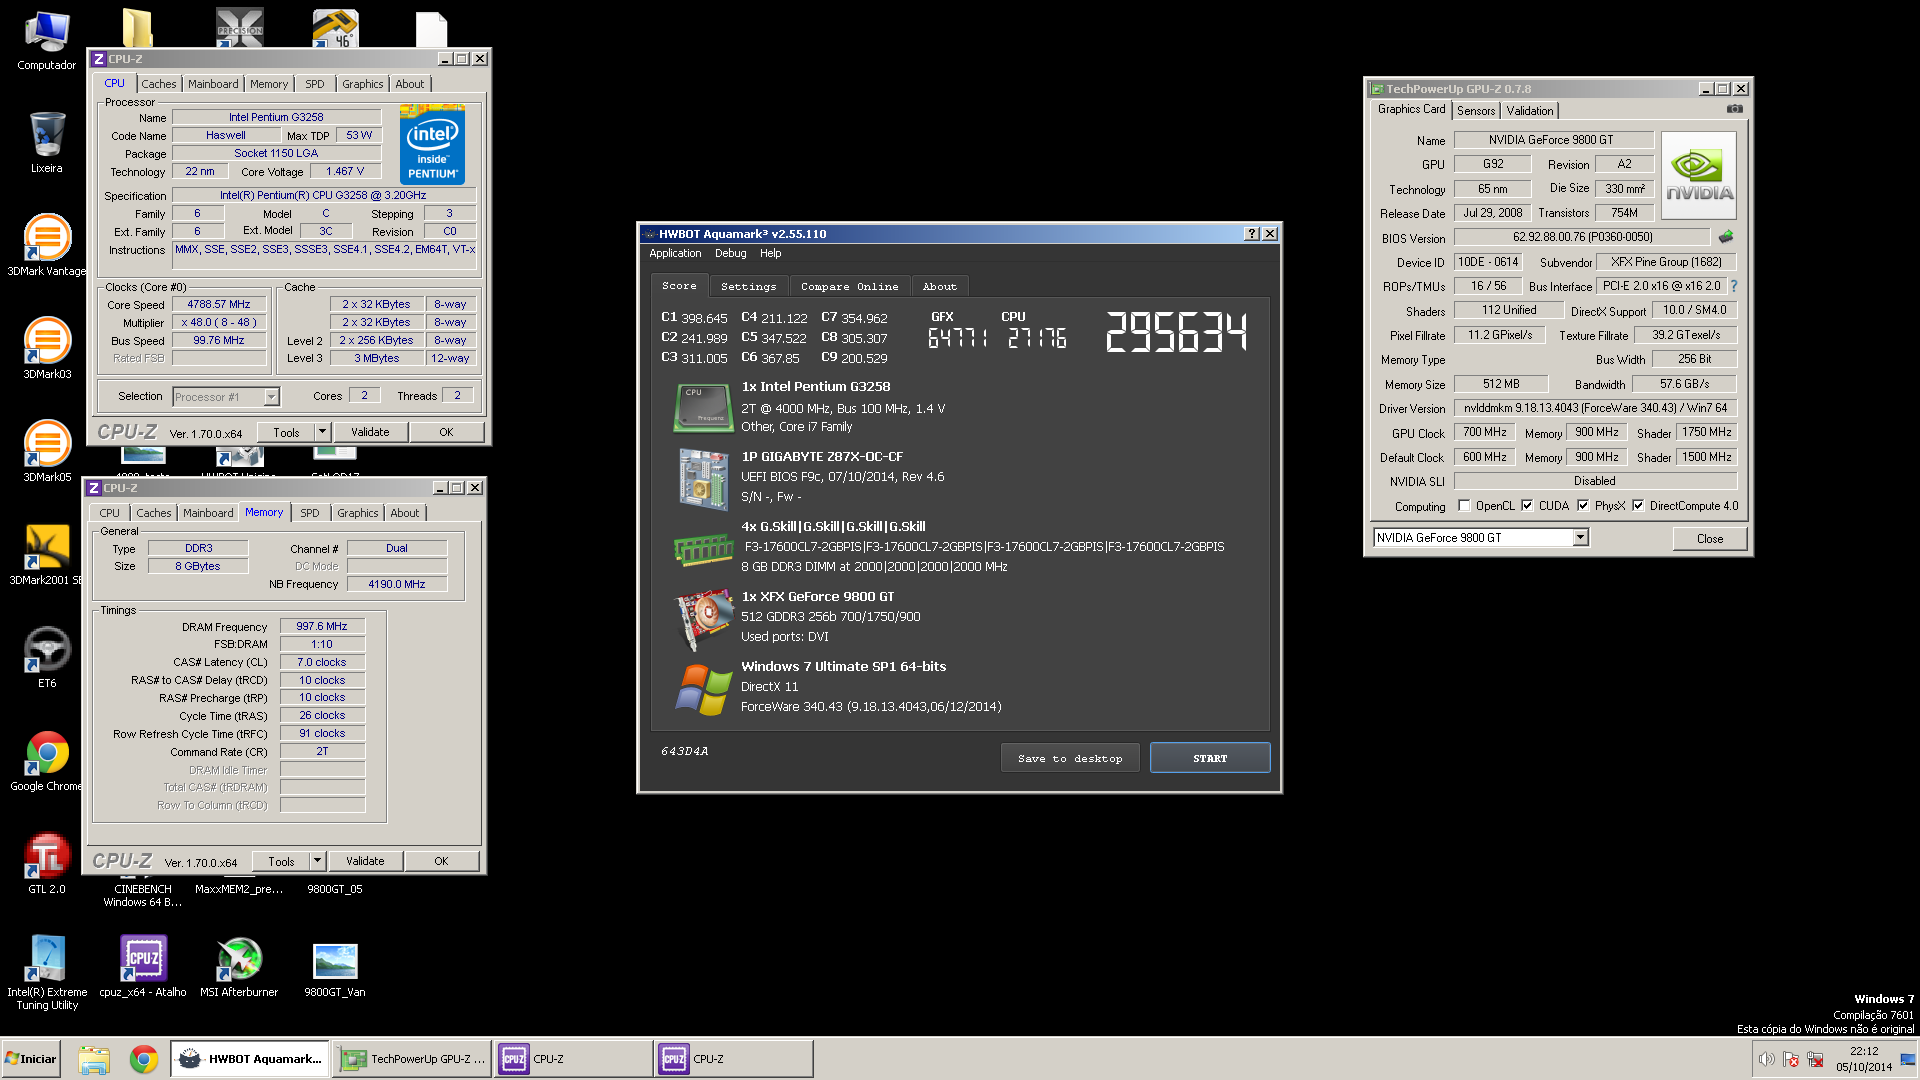The image size is (1920, 1080).
Task: Launch 3DMark03 desktop shortcut
Action: click(46, 348)
